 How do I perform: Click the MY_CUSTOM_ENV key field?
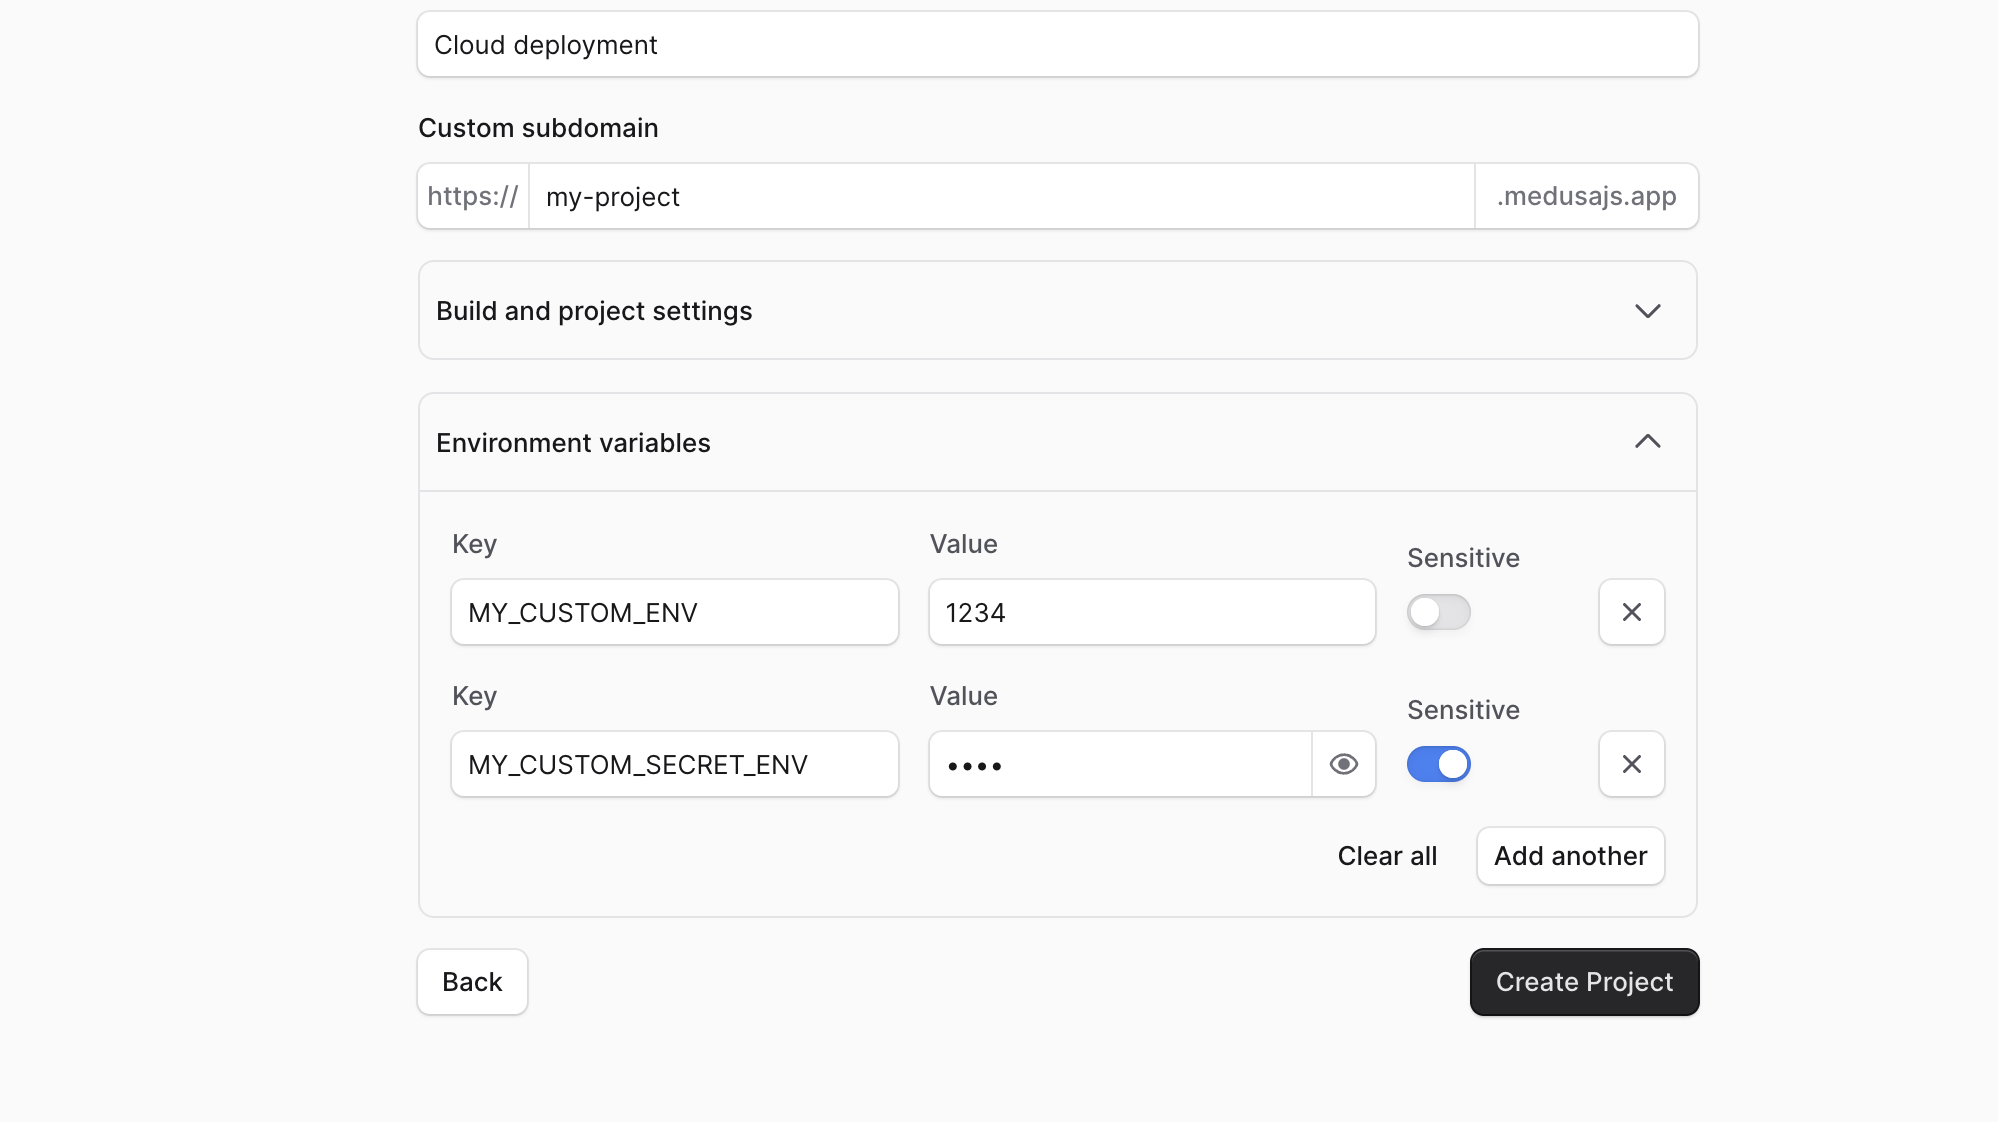point(674,612)
